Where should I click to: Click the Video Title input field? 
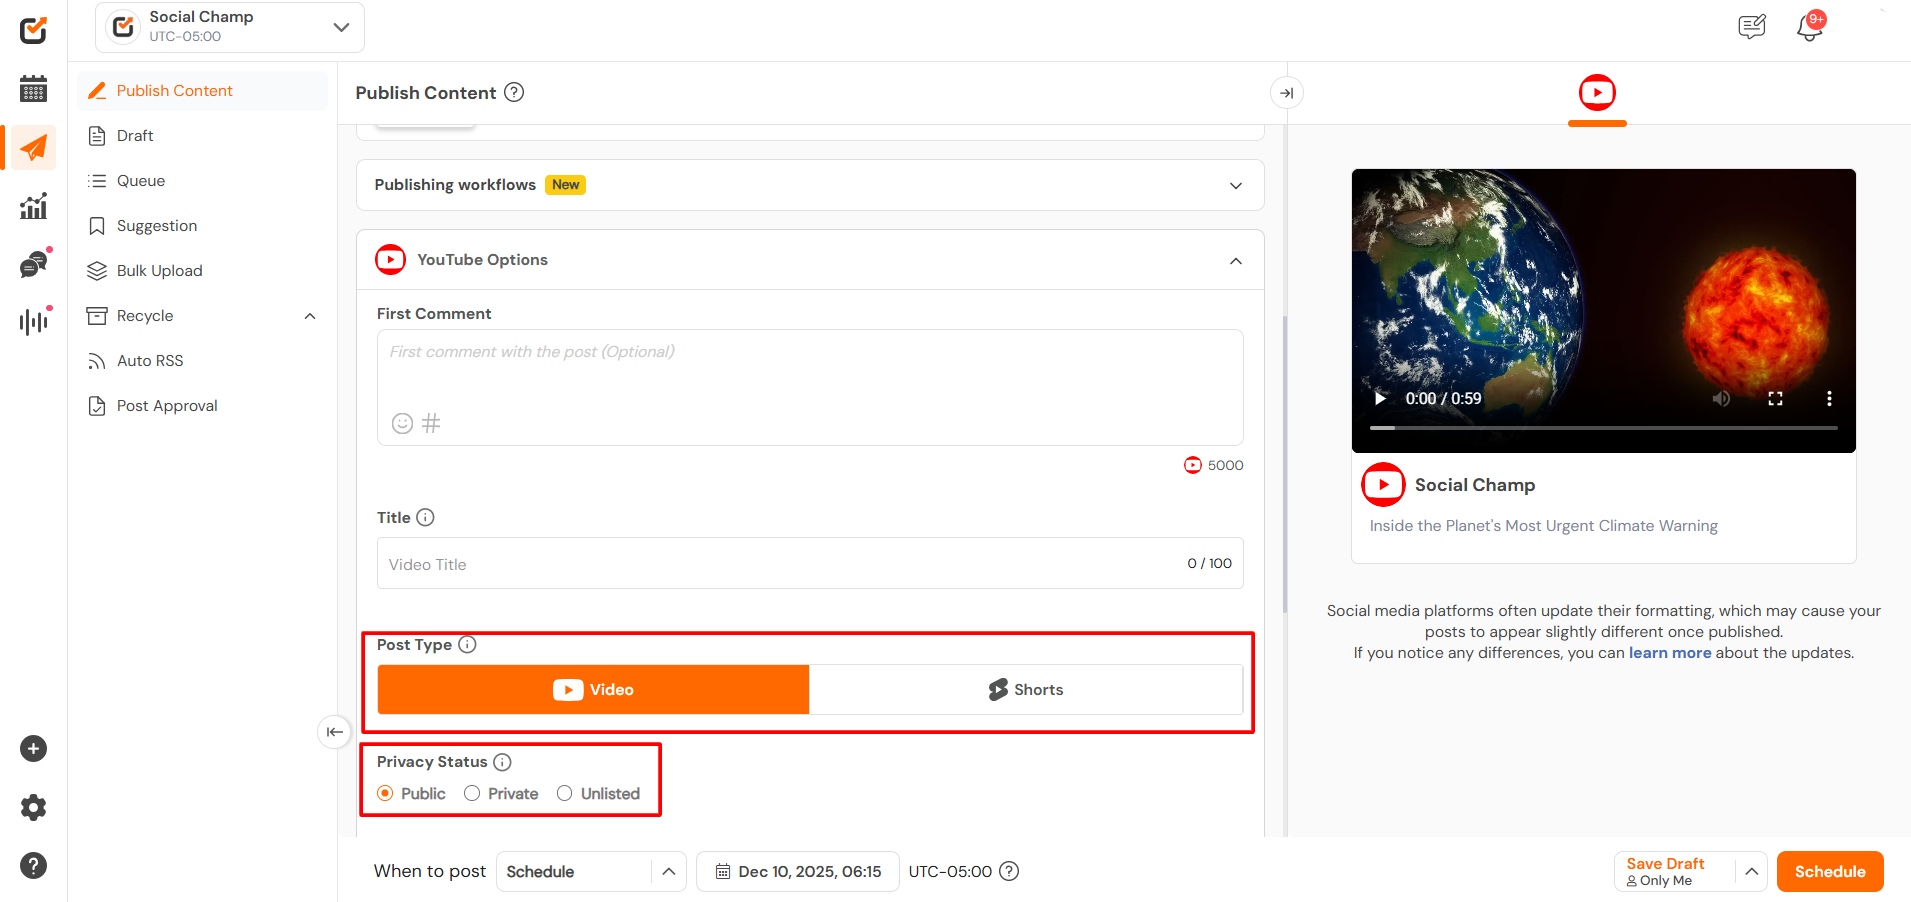pos(780,564)
